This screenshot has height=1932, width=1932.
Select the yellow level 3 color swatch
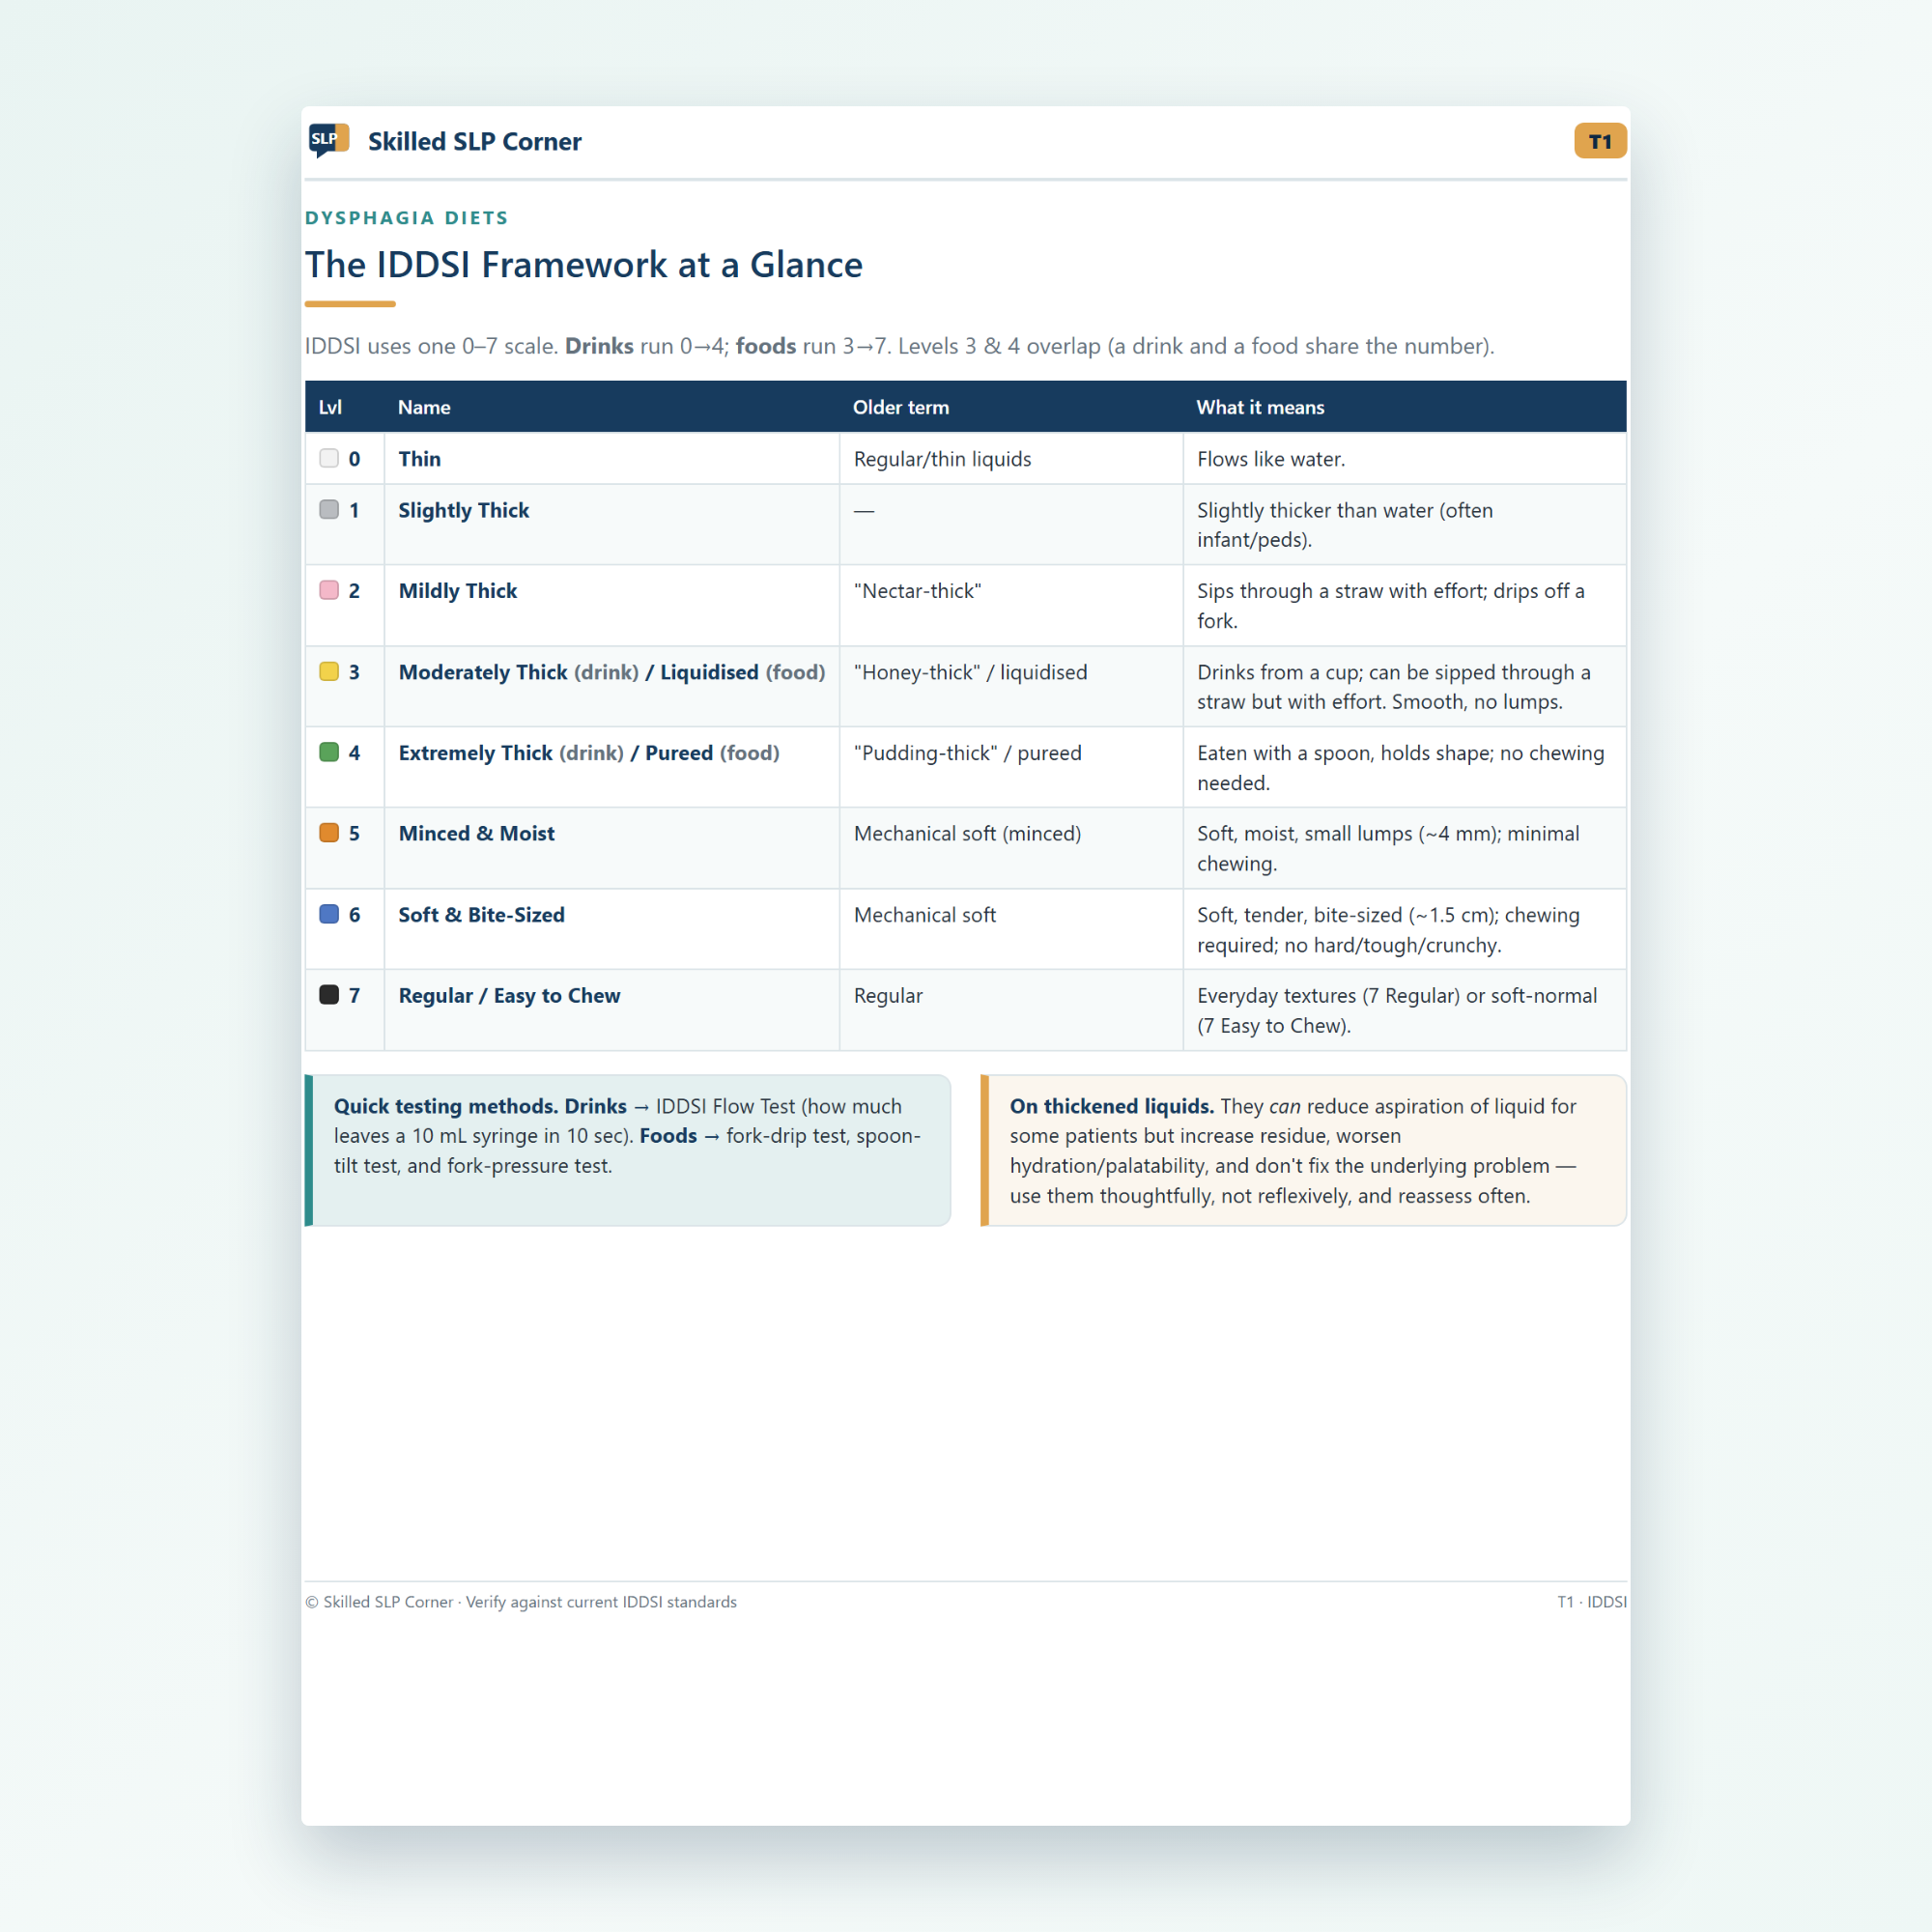(329, 671)
